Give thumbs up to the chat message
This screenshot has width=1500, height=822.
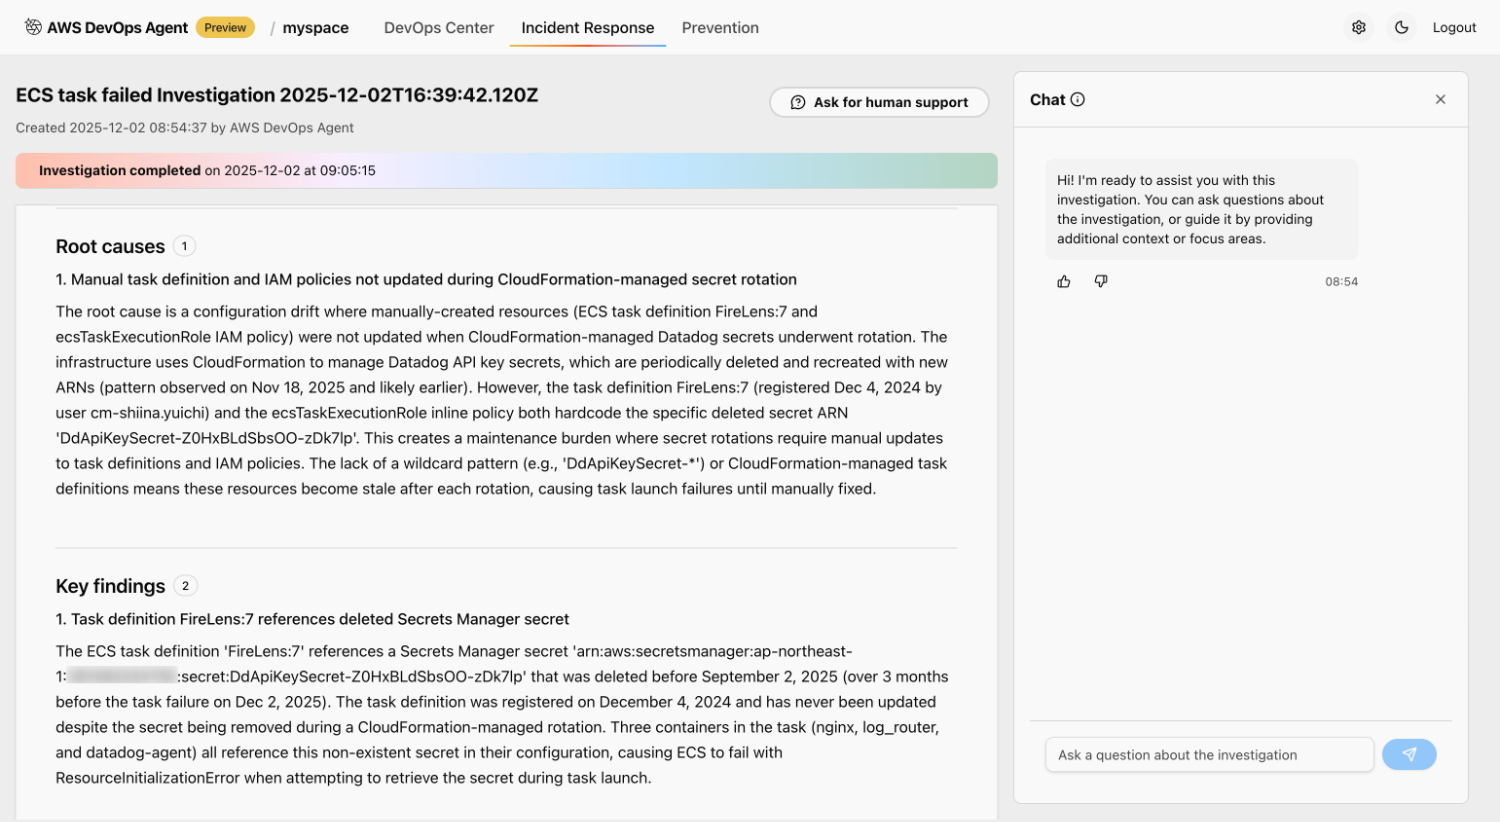click(x=1064, y=282)
